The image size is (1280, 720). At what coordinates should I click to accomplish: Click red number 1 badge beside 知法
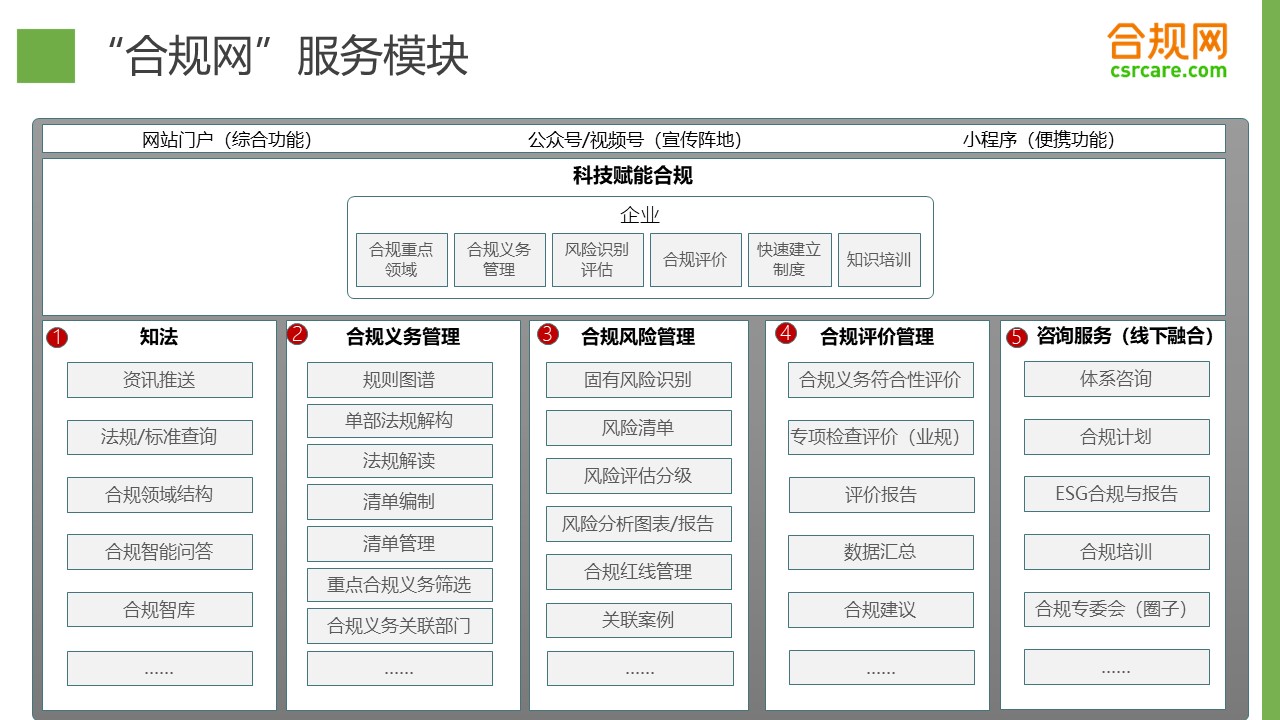click(57, 338)
